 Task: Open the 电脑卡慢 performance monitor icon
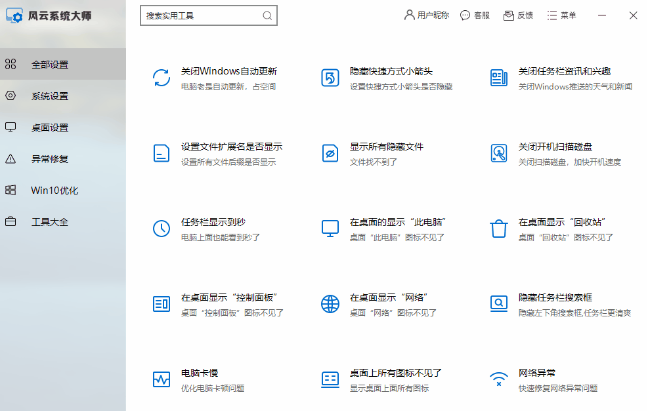coord(161,379)
